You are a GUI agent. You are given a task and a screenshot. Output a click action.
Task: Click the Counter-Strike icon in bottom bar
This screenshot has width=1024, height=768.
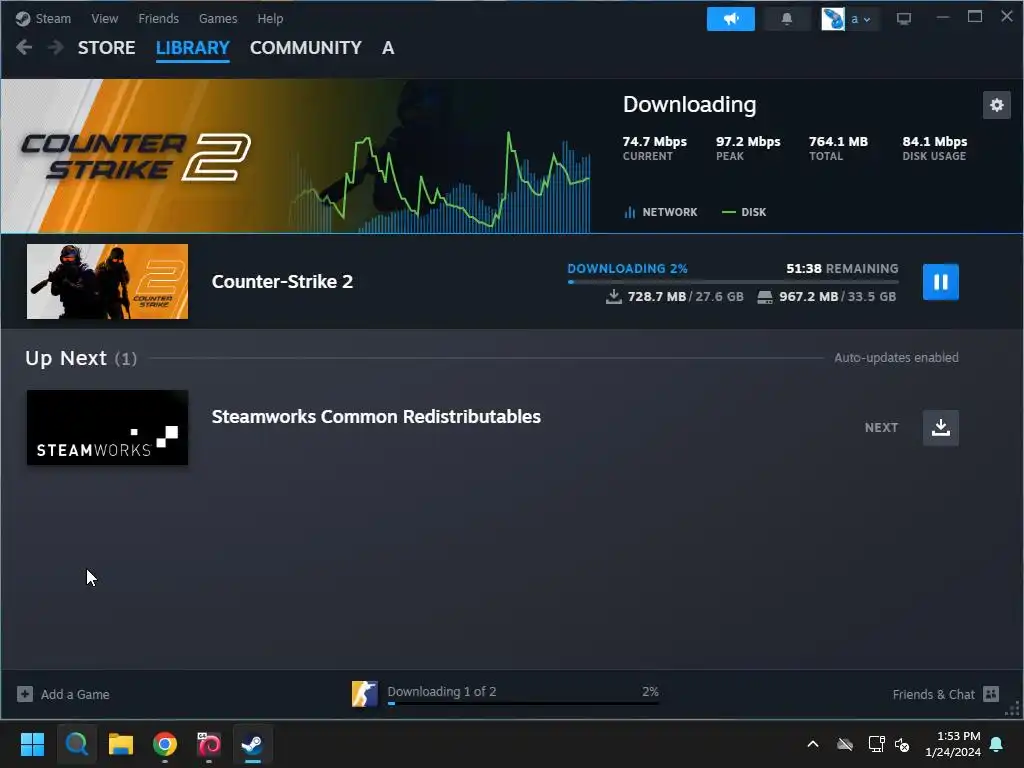tap(364, 694)
